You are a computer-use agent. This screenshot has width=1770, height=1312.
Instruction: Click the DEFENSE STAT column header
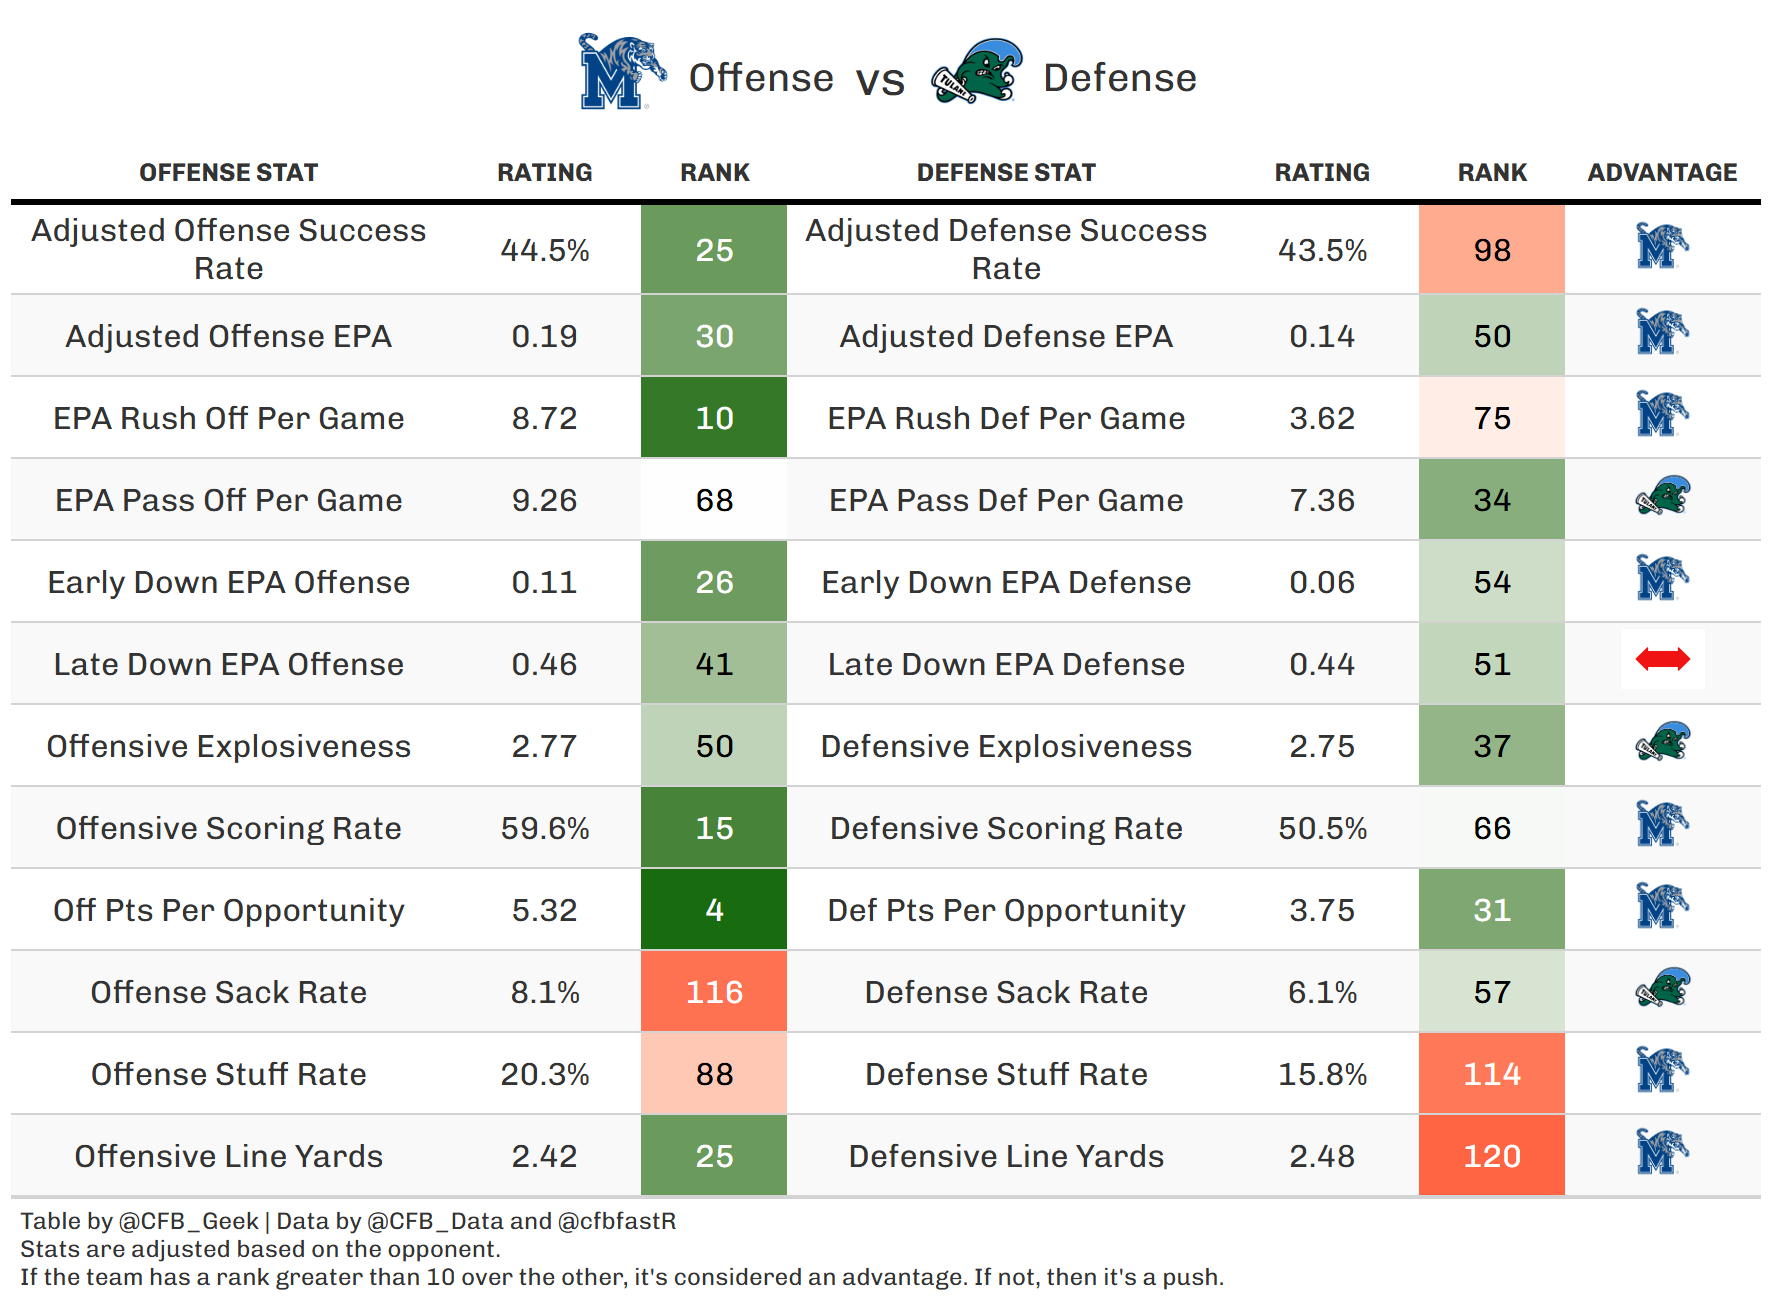(x=1006, y=173)
